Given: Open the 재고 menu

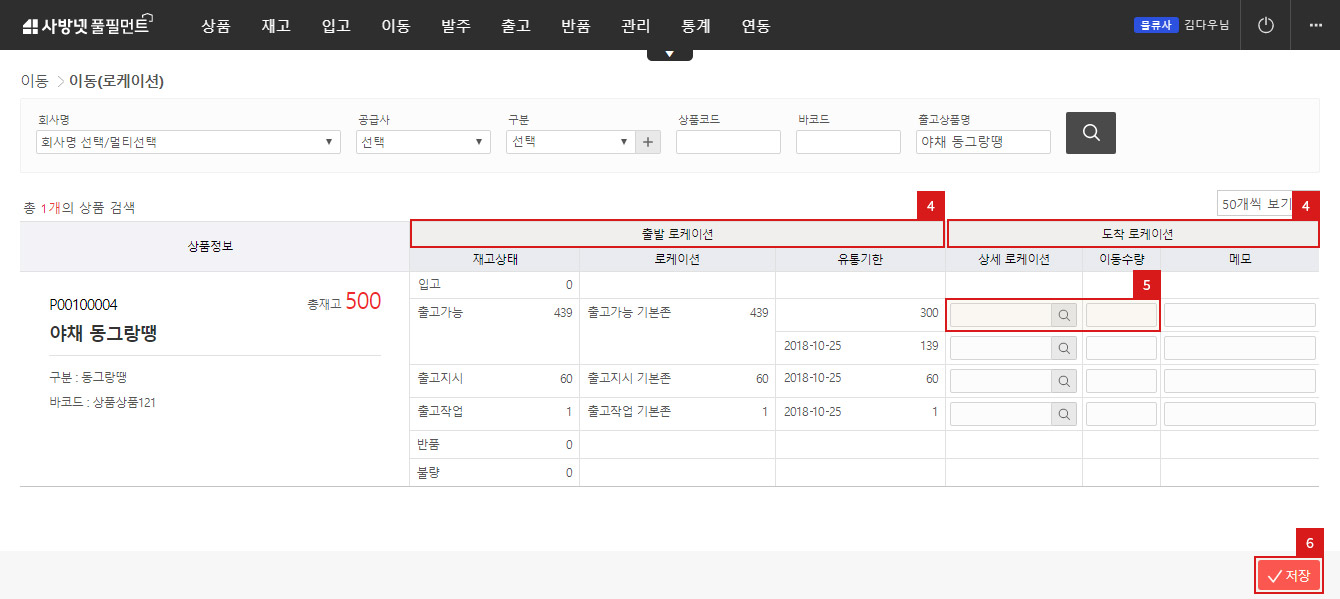Looking at the screenshot, I should pos(275,26).
